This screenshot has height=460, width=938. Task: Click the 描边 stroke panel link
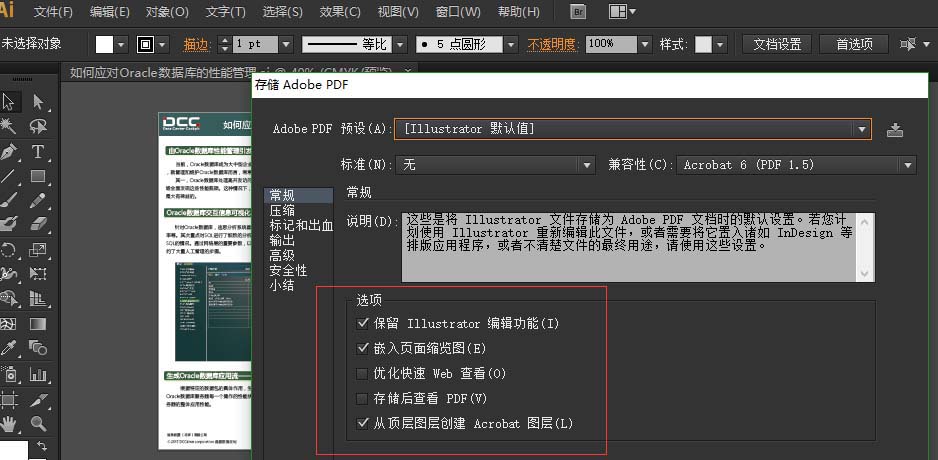pyautogui.click(x=196, y=44)
